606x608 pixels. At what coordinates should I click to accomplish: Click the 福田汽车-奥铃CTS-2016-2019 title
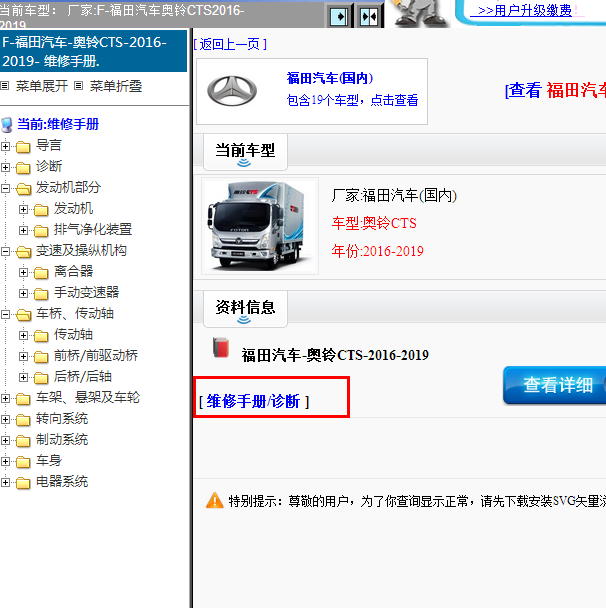[335, 355]
